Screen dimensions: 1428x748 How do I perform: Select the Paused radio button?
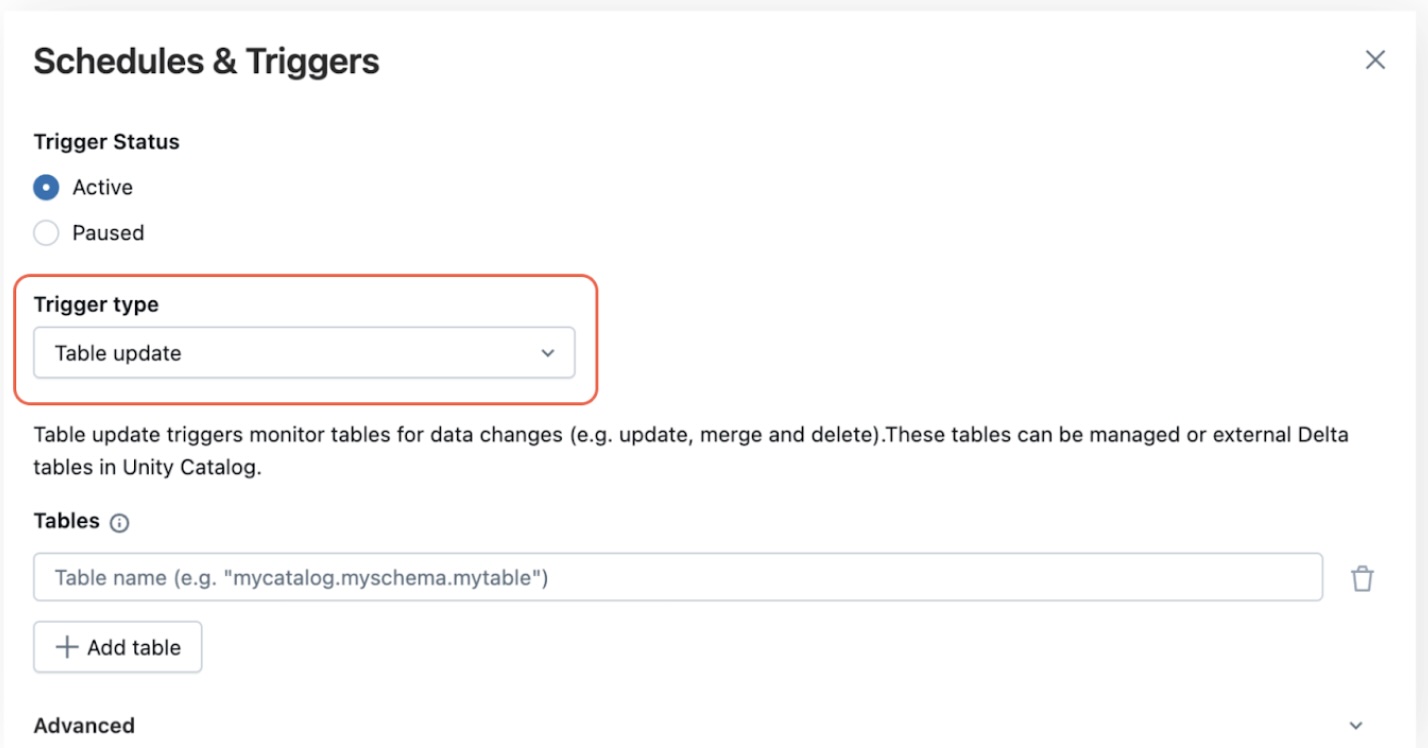pyautogui.click(x=46, y=233)
